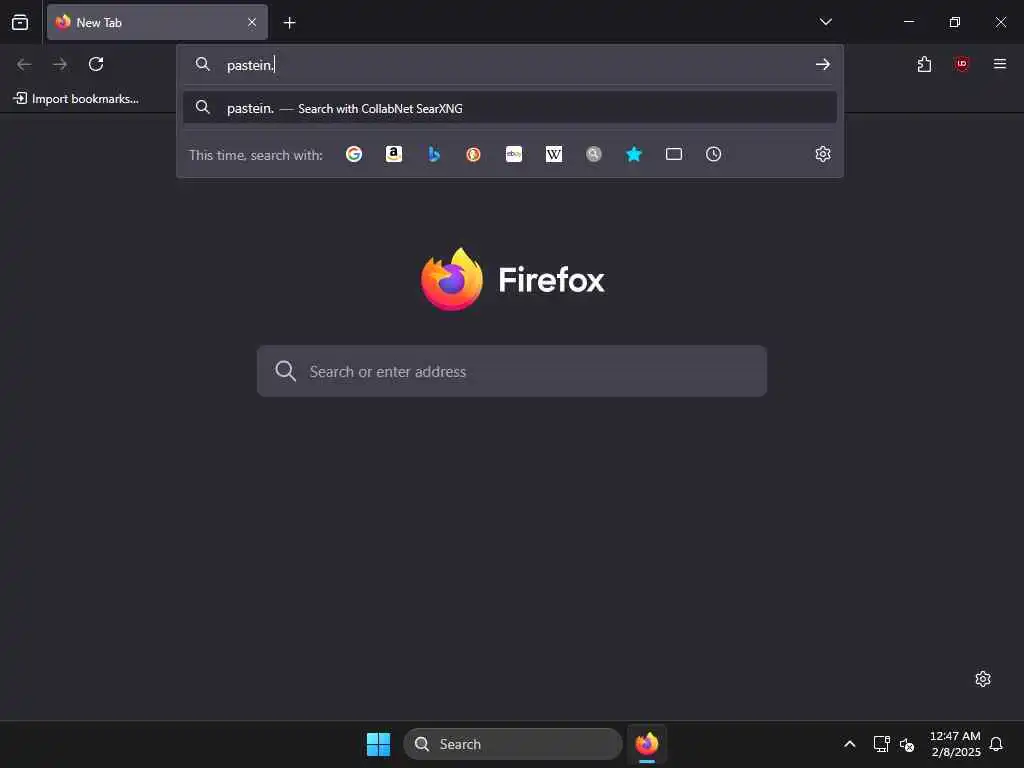Click the taskbar Search box
Viewport: 1024px width, 768px height.
[x=513, y=744]
